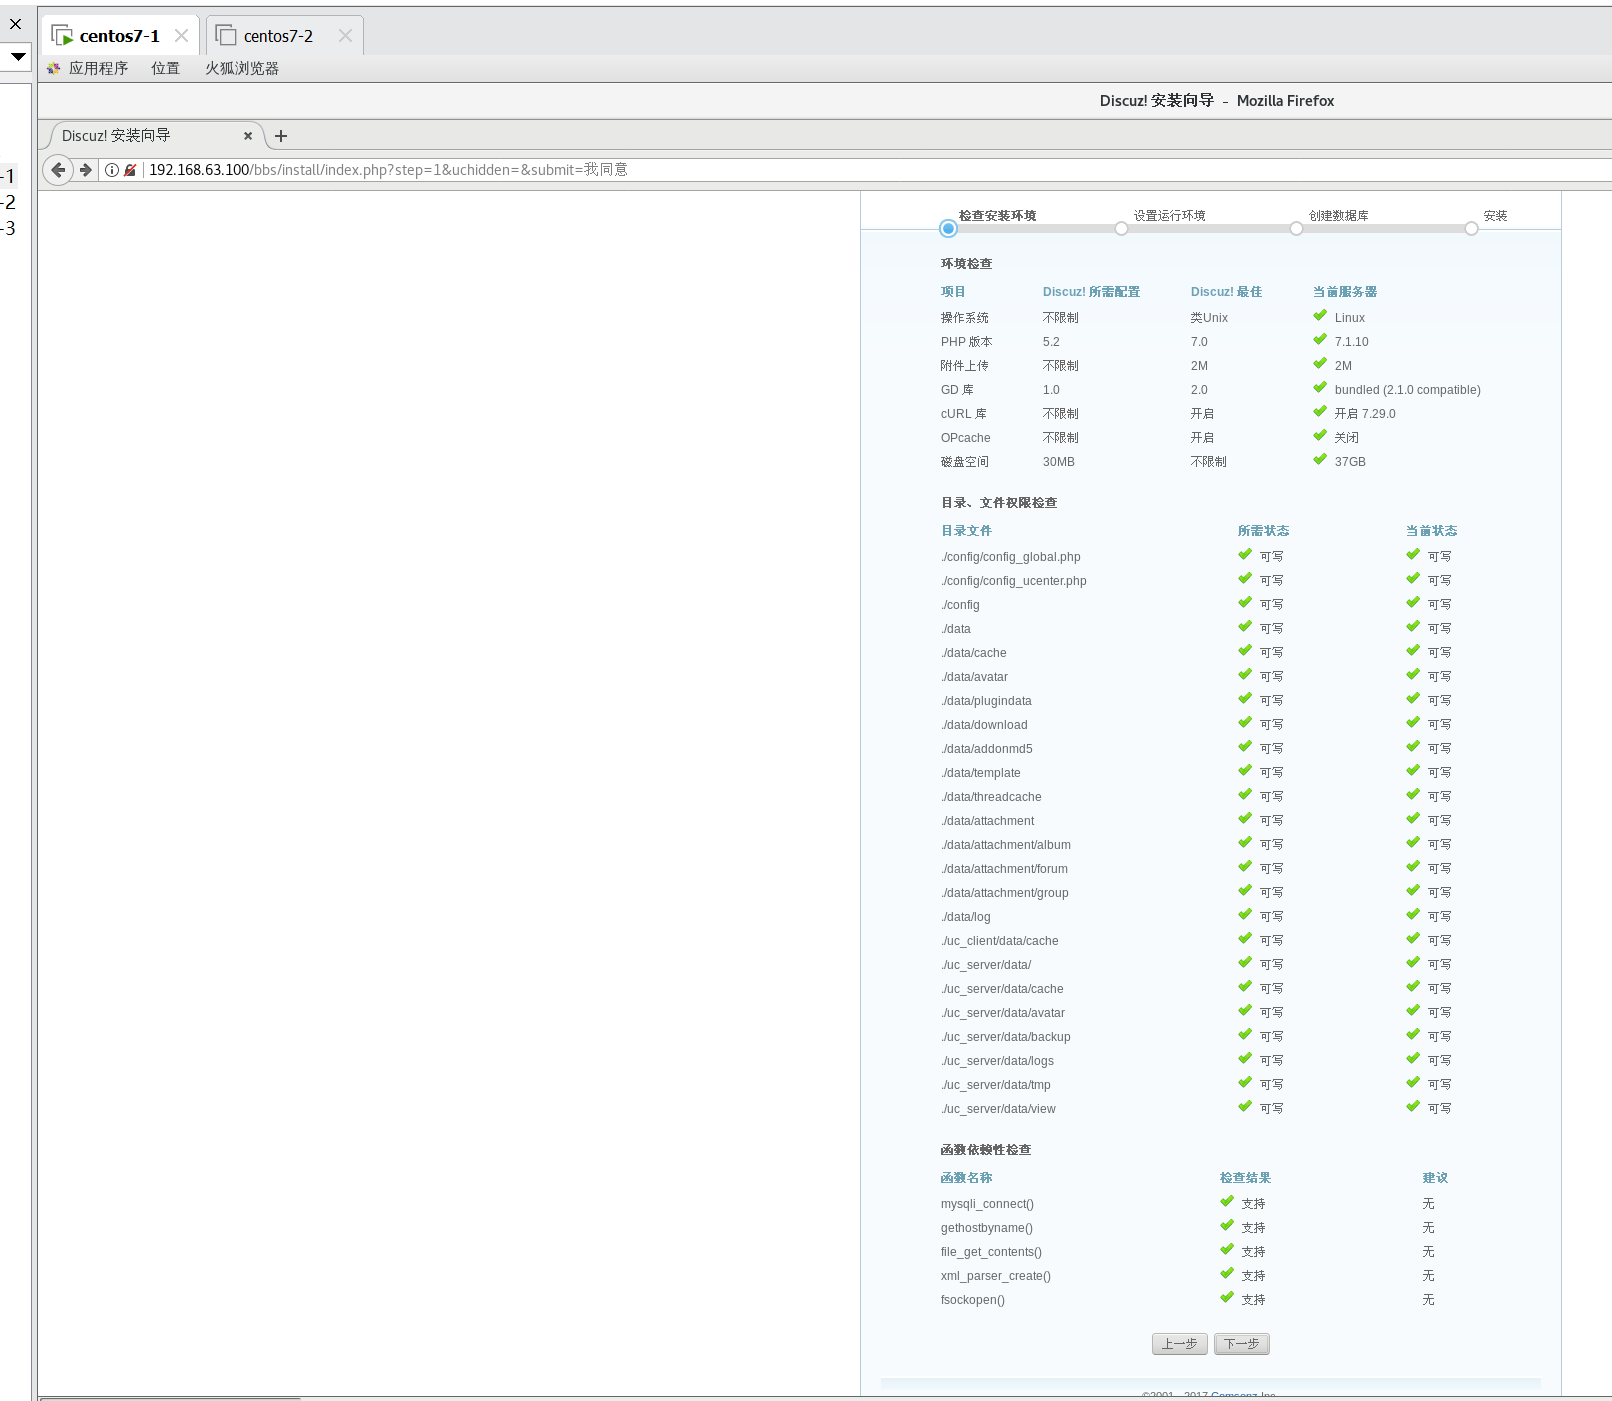The image size is (1612, 1401).
Task: Click the Discuz! 所需配置 column header
Action: 1091,292
